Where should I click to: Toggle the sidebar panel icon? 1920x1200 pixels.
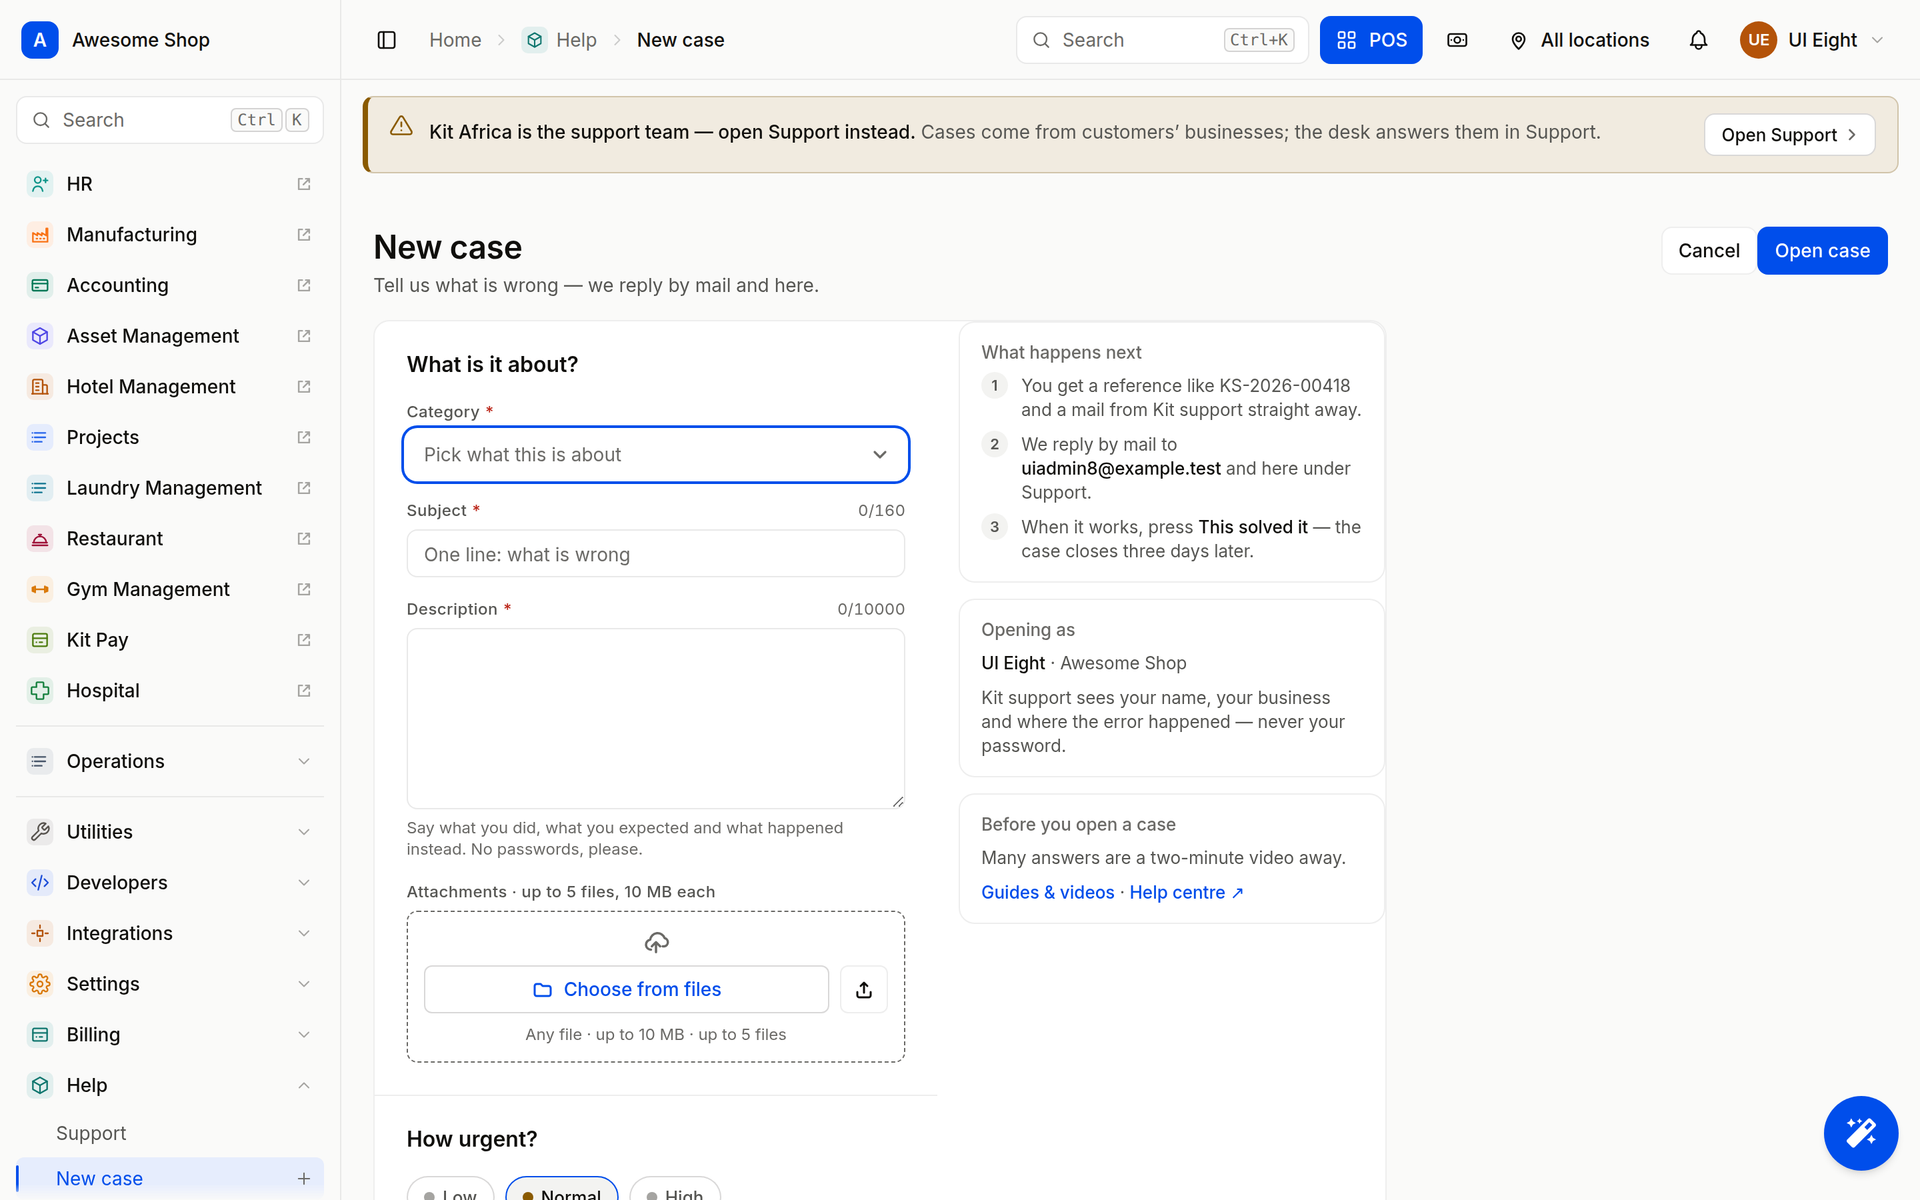pyautogui.click(x=387, y=40)
